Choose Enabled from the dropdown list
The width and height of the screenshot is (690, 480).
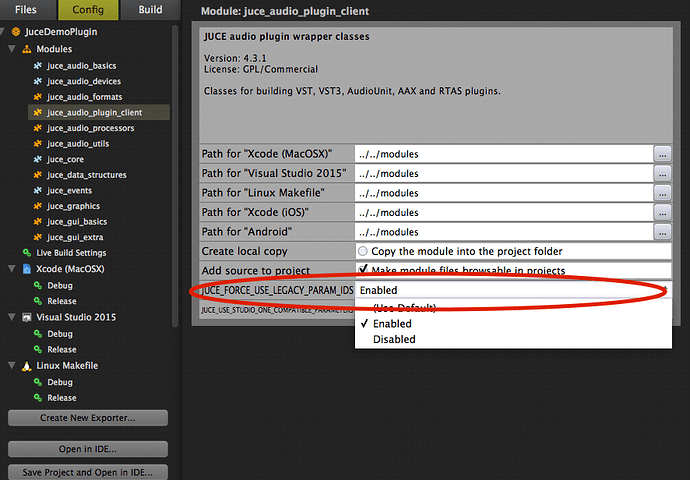[x=513, y=324]
